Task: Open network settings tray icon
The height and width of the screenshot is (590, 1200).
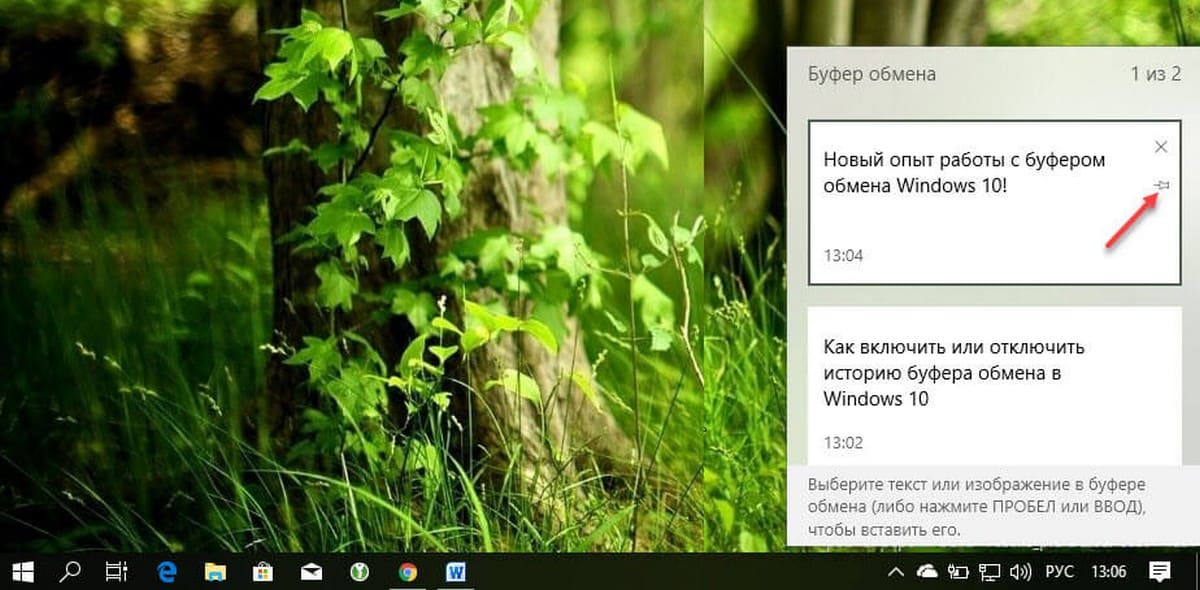Action: [989, 572]
